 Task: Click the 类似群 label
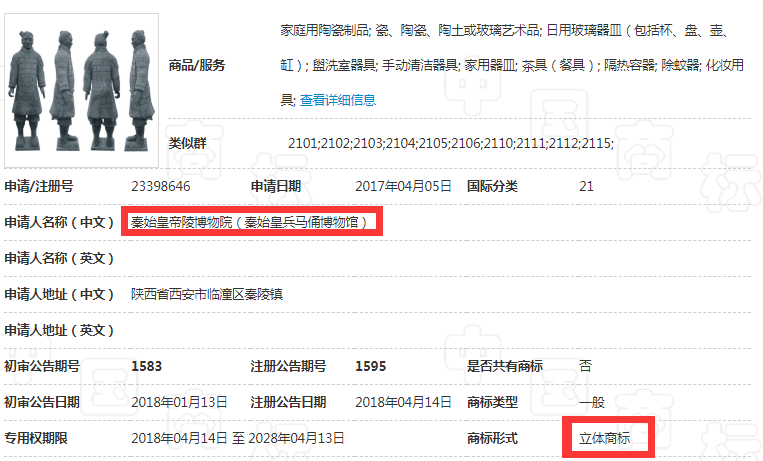click(187, 144)
